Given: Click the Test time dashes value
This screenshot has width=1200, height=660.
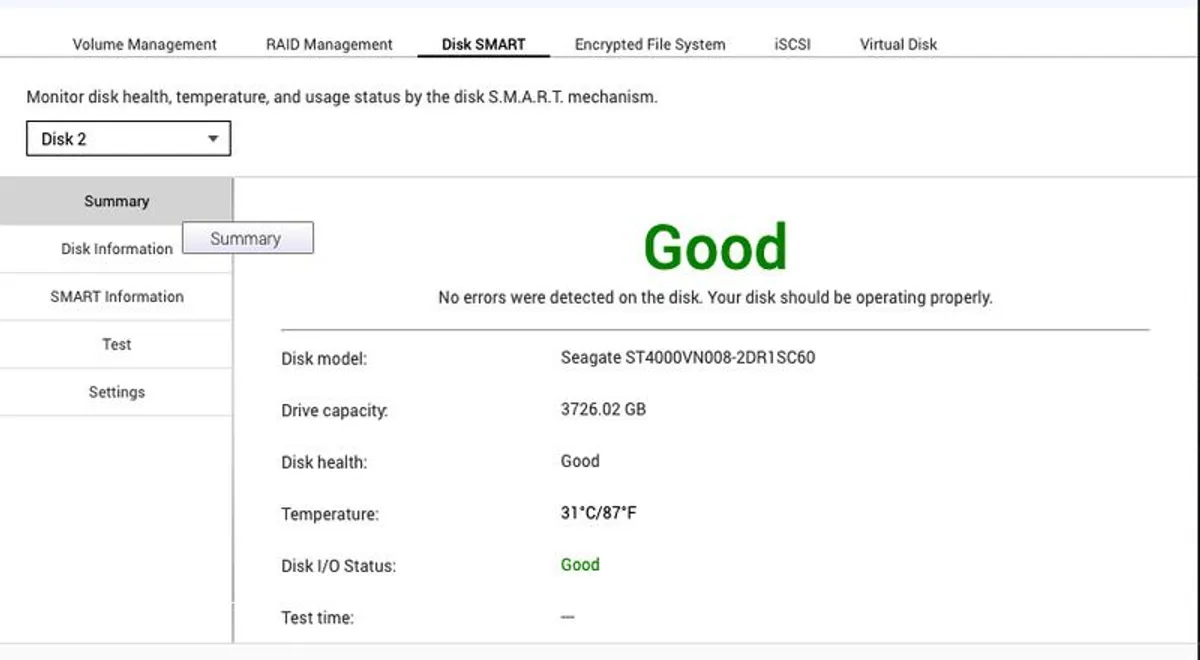Looking at the screenshot, I should click(568, 617).
